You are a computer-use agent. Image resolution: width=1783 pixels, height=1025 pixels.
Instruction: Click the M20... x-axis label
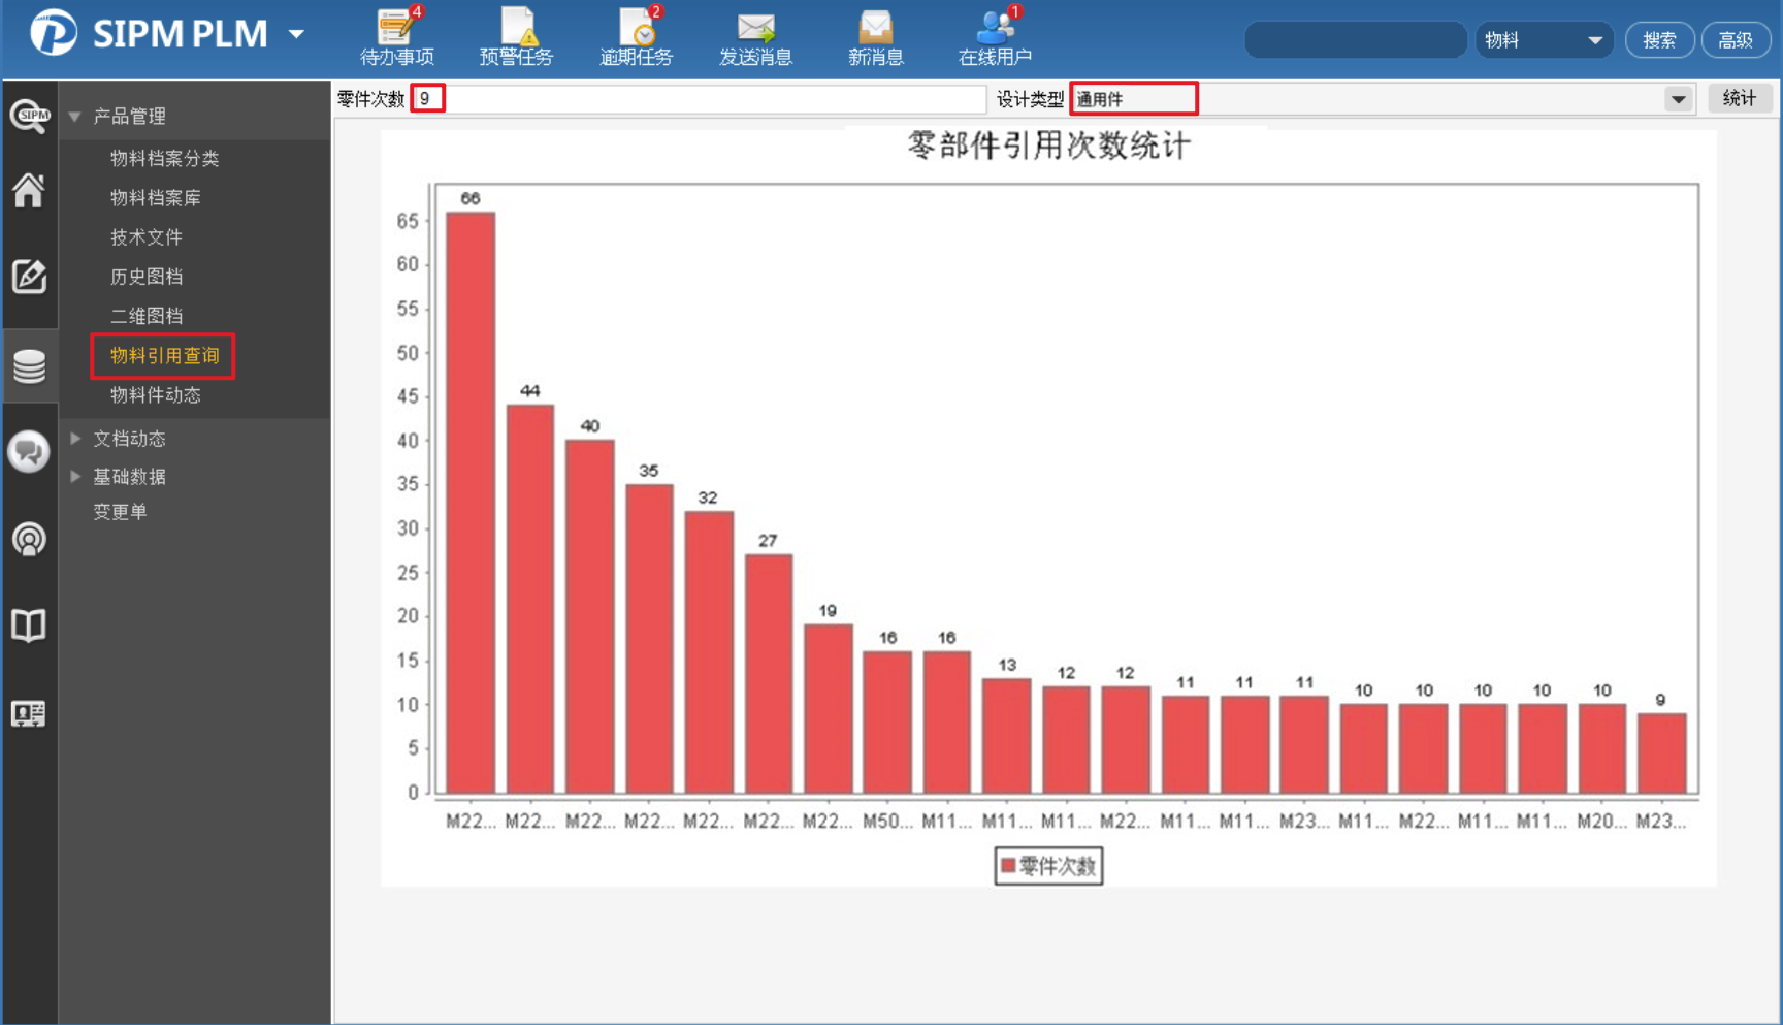[x=1602, y=821]
